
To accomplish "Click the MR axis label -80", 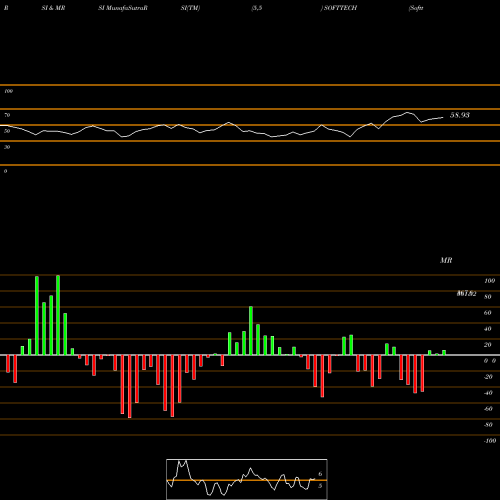I will coord(488,425).
